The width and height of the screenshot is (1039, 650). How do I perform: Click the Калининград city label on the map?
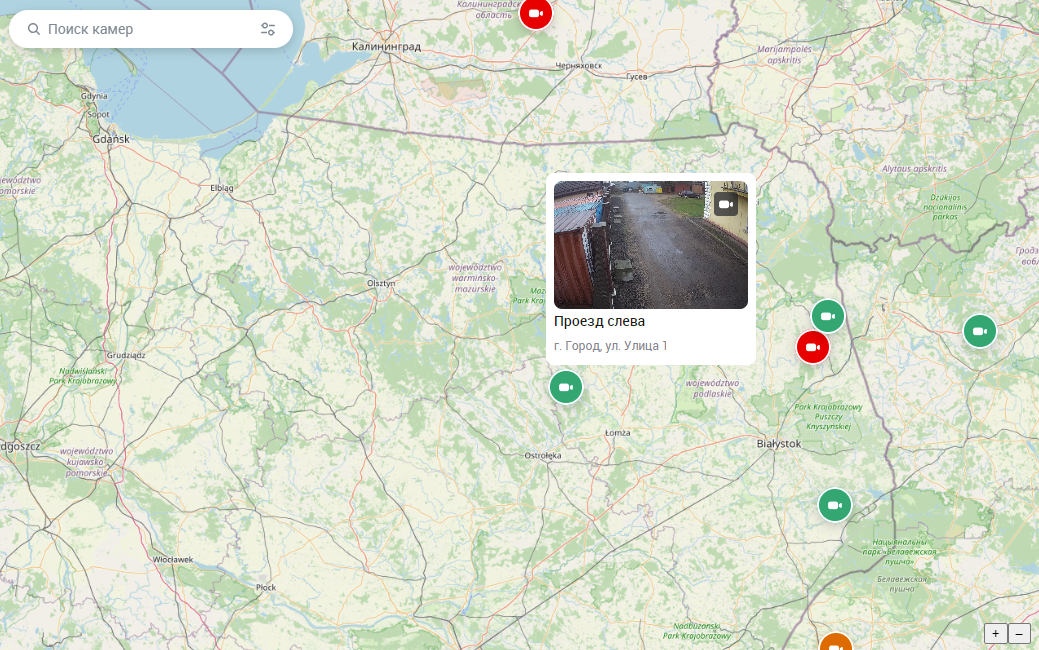coord(386,46)
